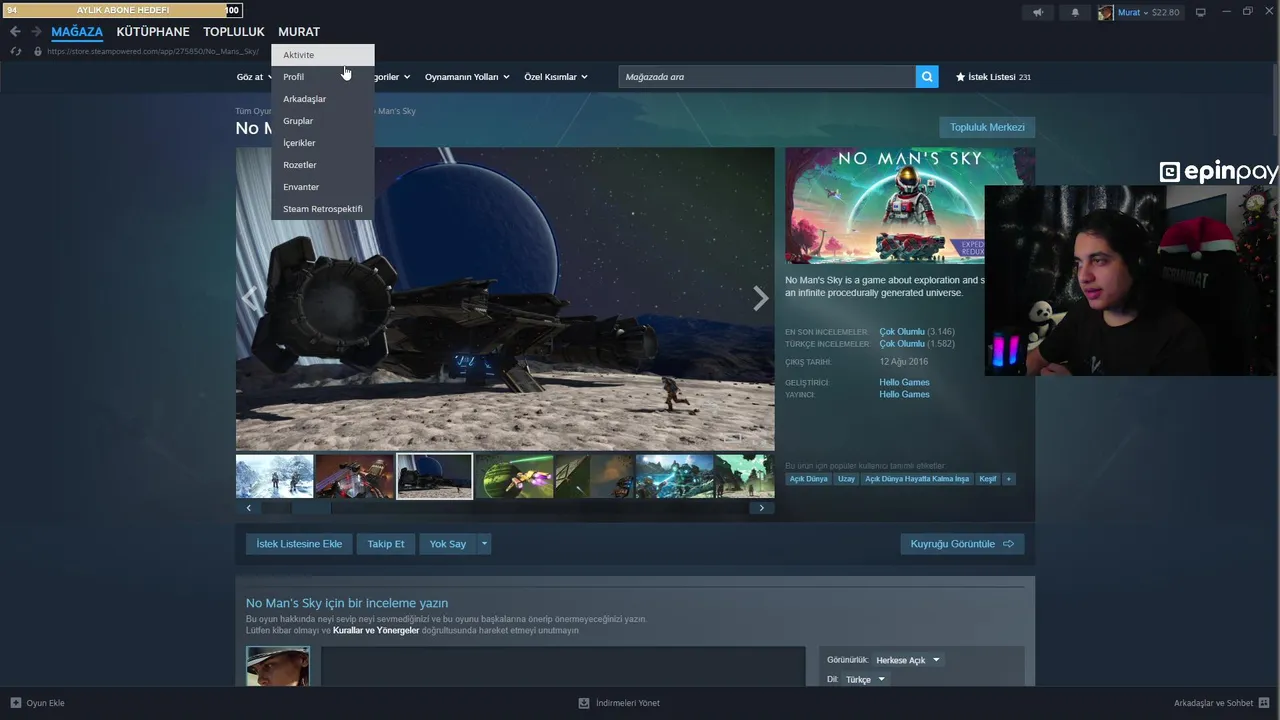Viewport: 1280px width, 720px height.
Task: Select İçerikler from the Murat menu
Action: pos(323,143)
